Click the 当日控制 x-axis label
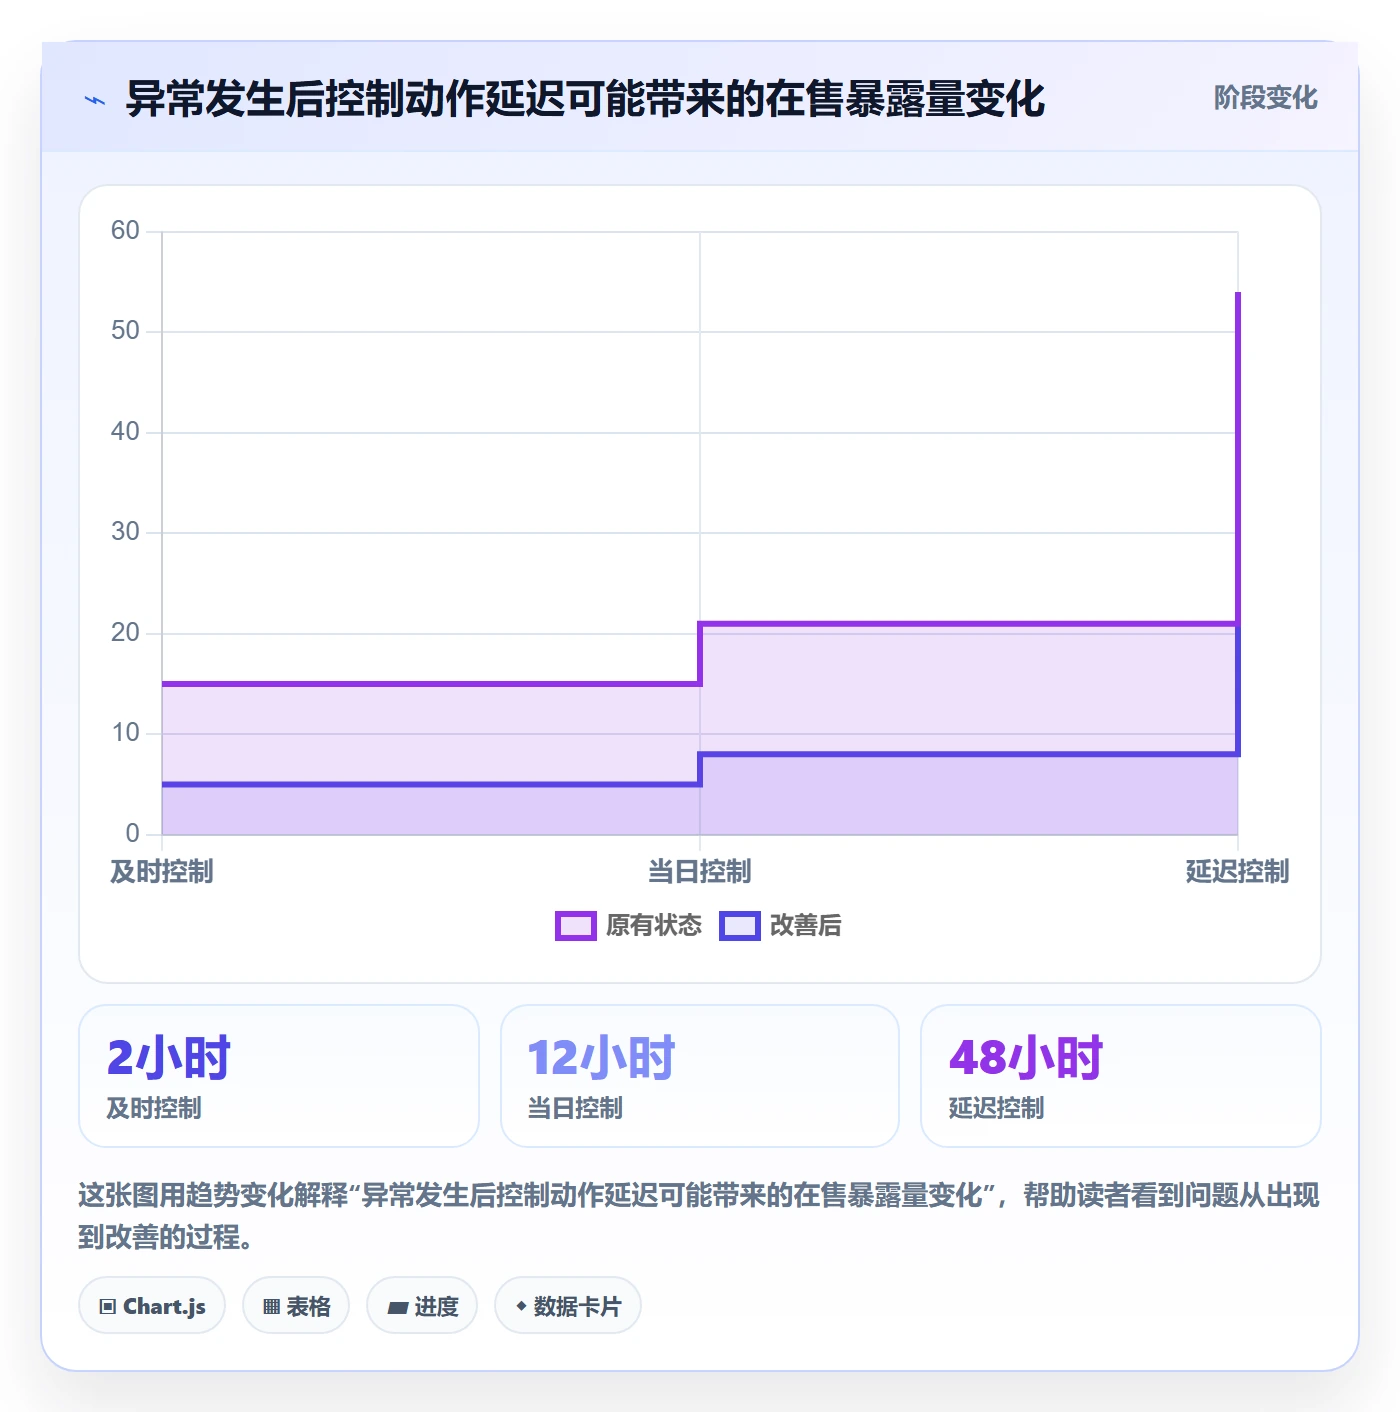Viewport: 1400px width, 1412px height. click(700, 872)
